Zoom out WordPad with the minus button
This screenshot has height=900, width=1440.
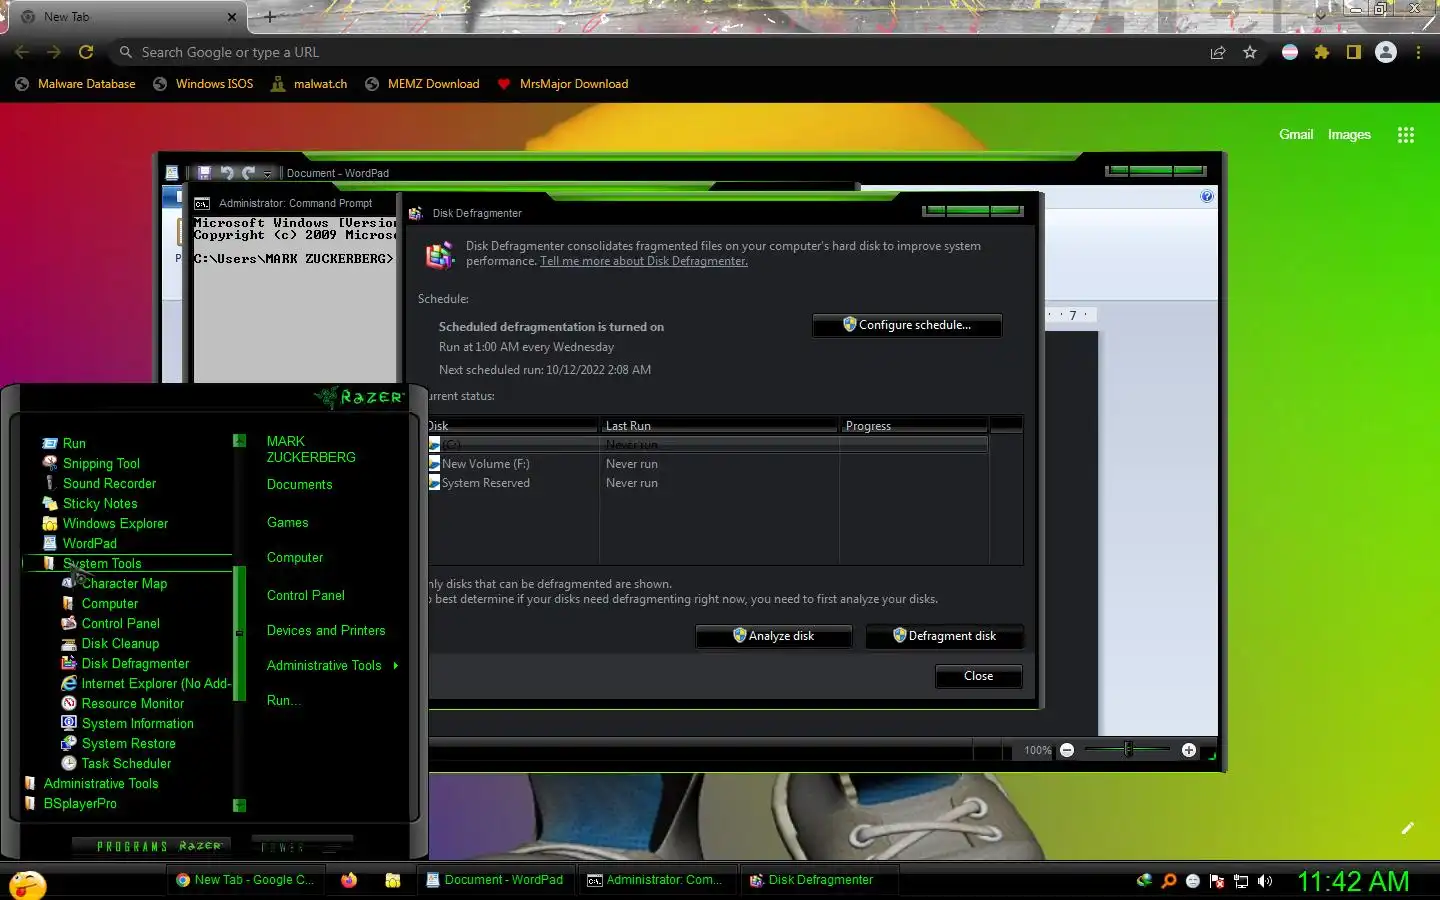tap(1067, 750)
